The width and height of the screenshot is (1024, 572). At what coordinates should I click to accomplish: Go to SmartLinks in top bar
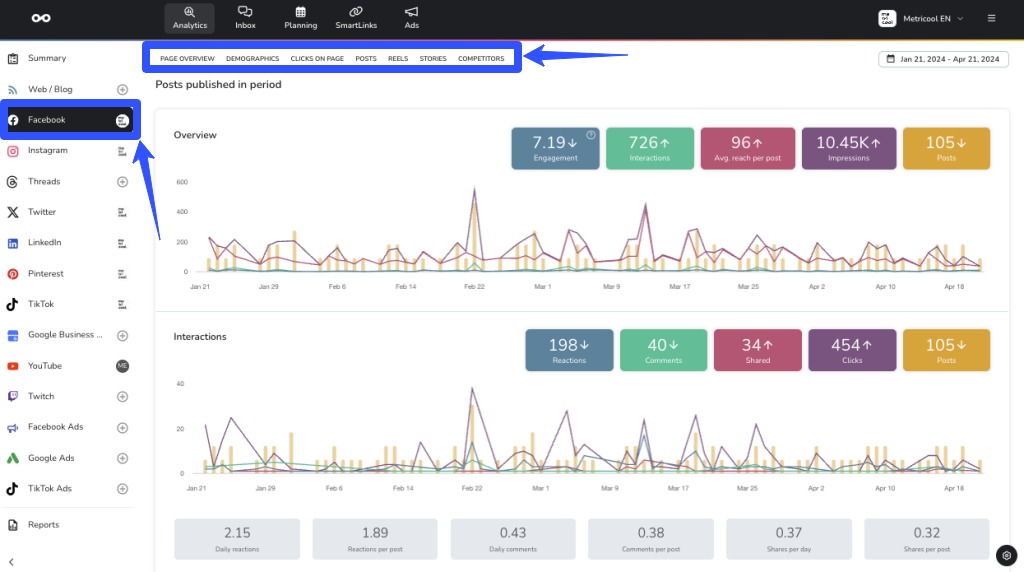[356, 12]
